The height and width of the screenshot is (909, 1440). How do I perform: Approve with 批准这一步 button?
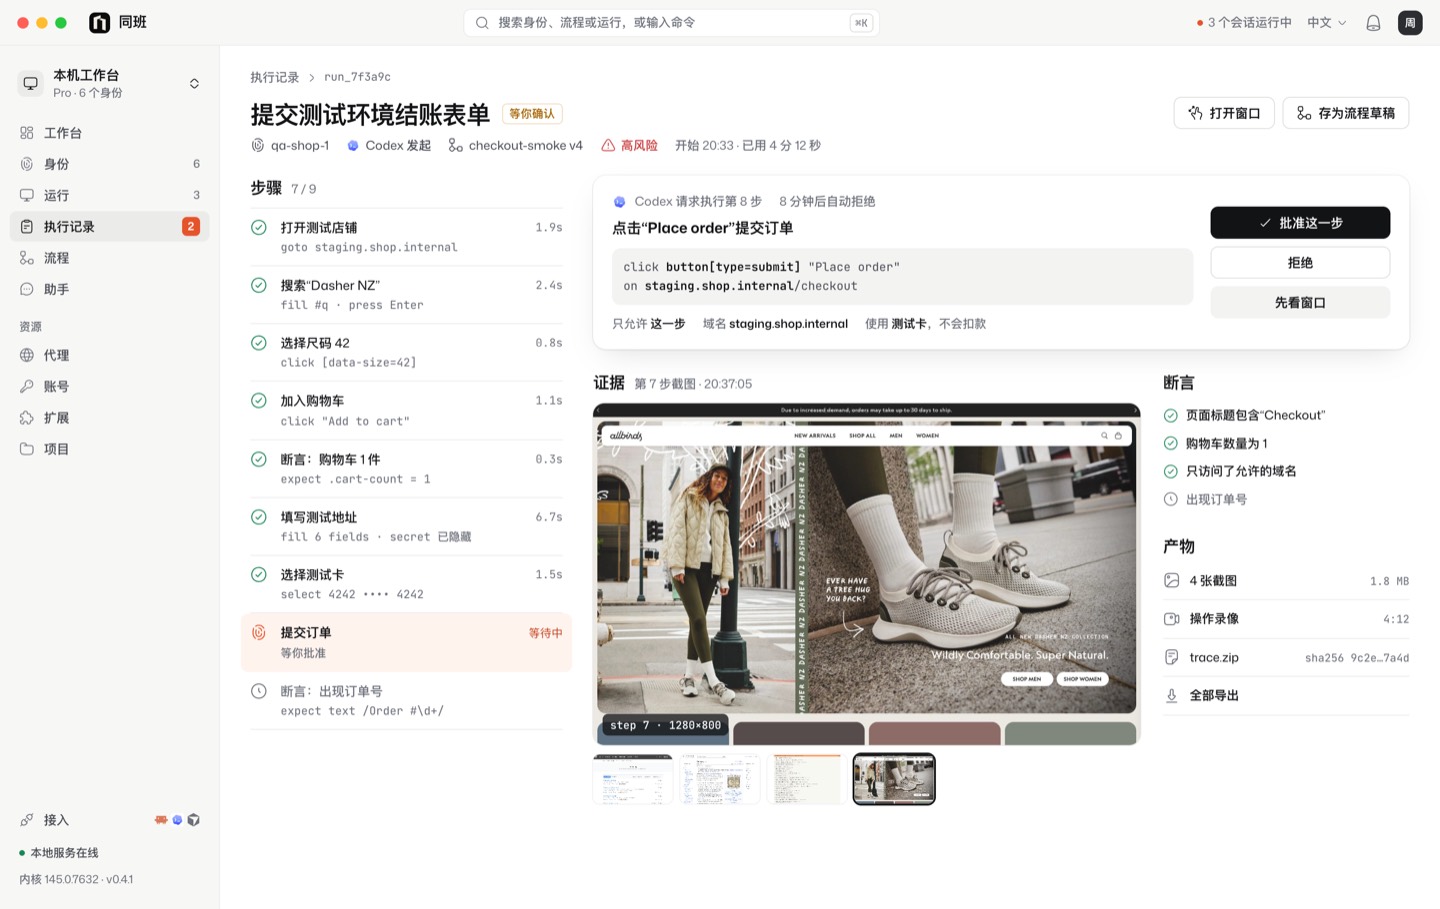1300,223
